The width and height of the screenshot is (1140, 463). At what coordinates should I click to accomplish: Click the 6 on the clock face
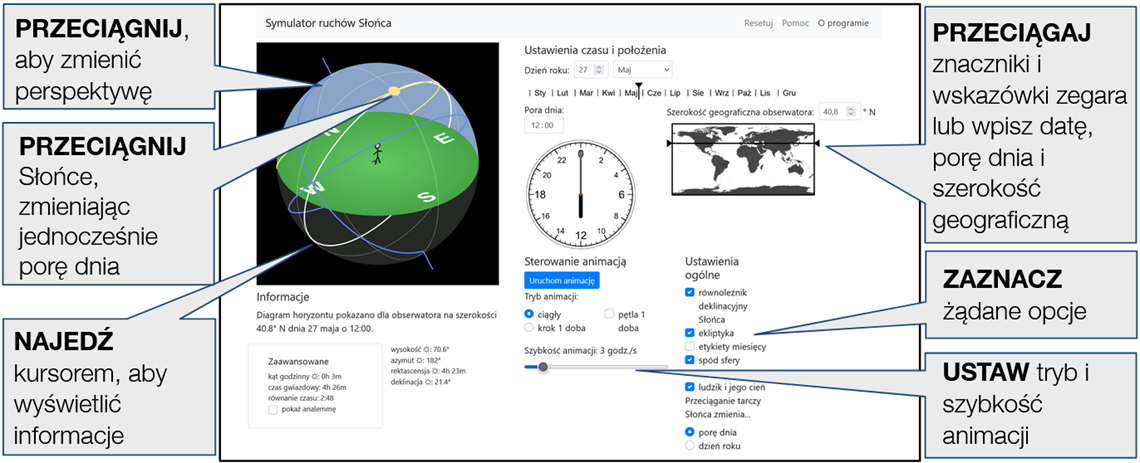(x=621, y=195)
